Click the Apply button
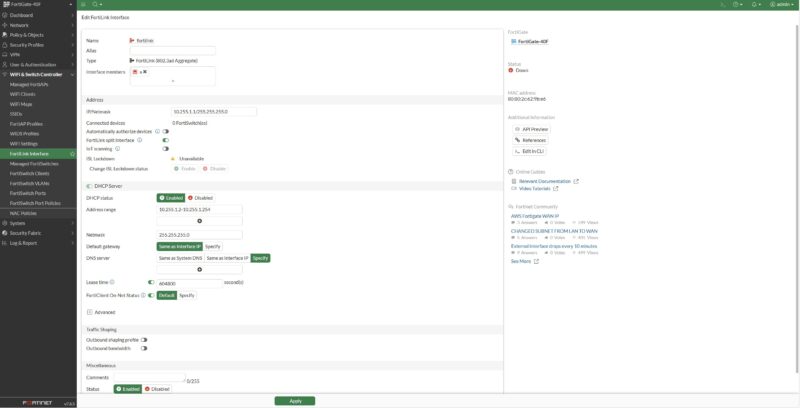The image size is (800, 408). click(x=295, y=401)
